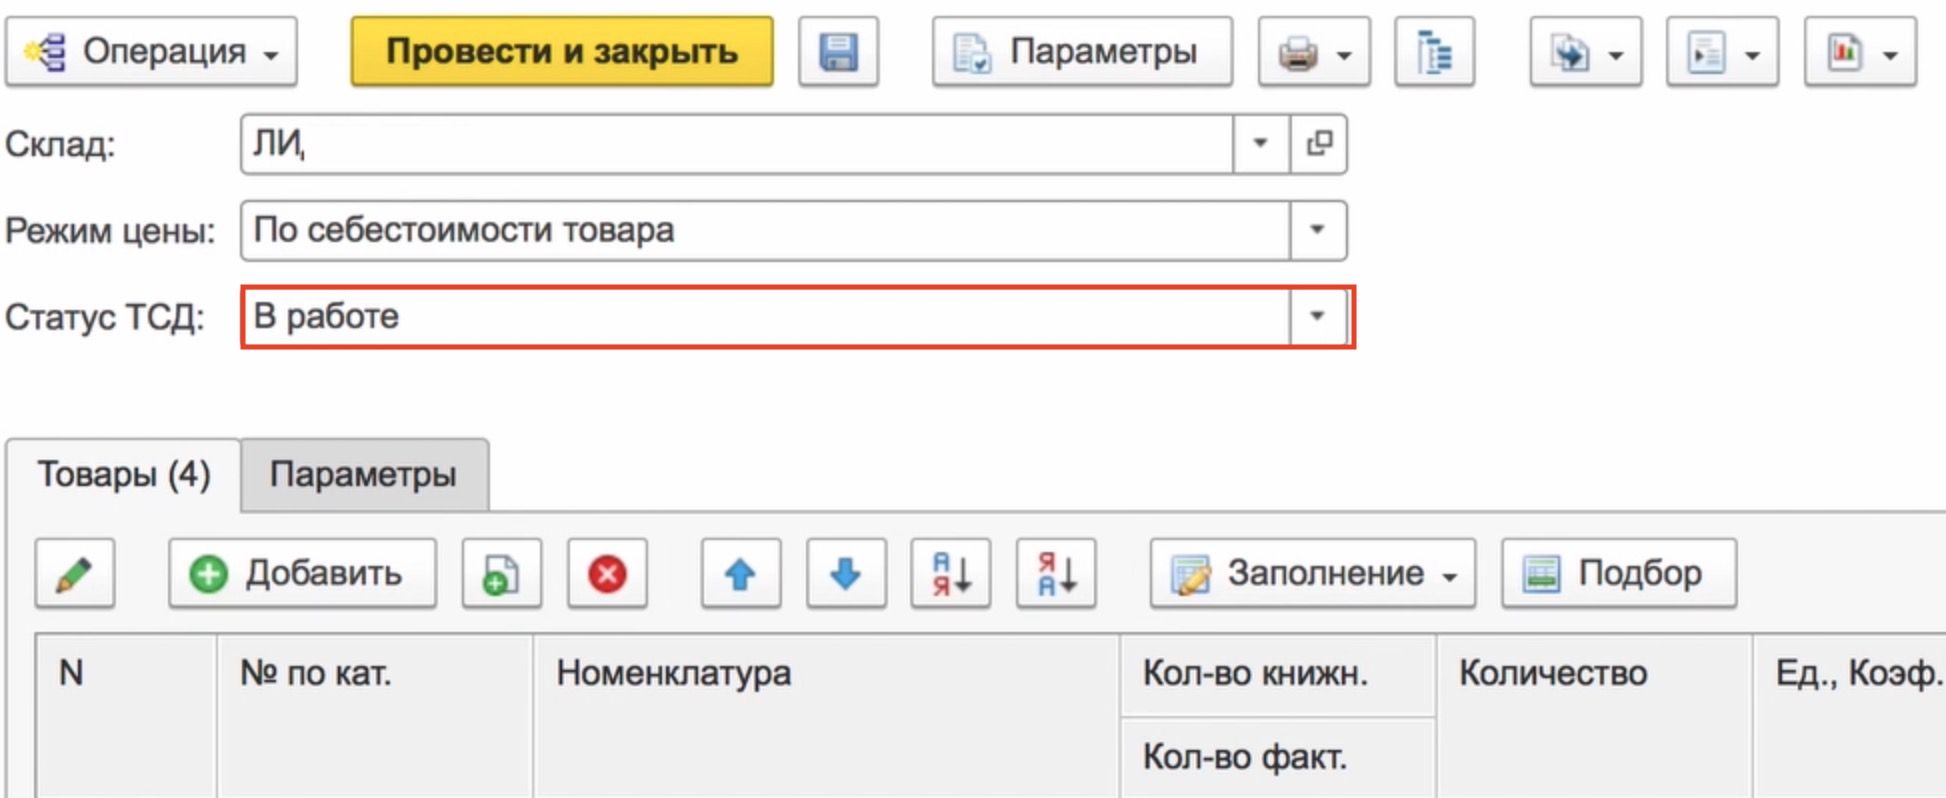This screenshot has height=798, width=1946.
Task: Click the Добавить button to add a row
Action: (302, 574)
